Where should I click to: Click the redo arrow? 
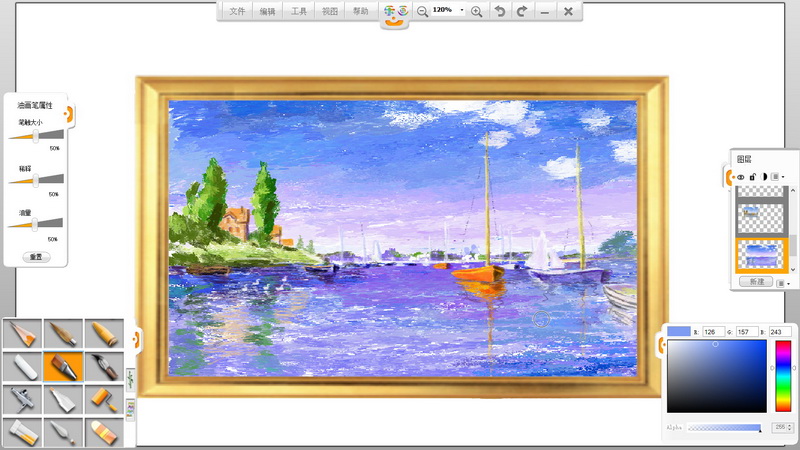pos(521,11)
